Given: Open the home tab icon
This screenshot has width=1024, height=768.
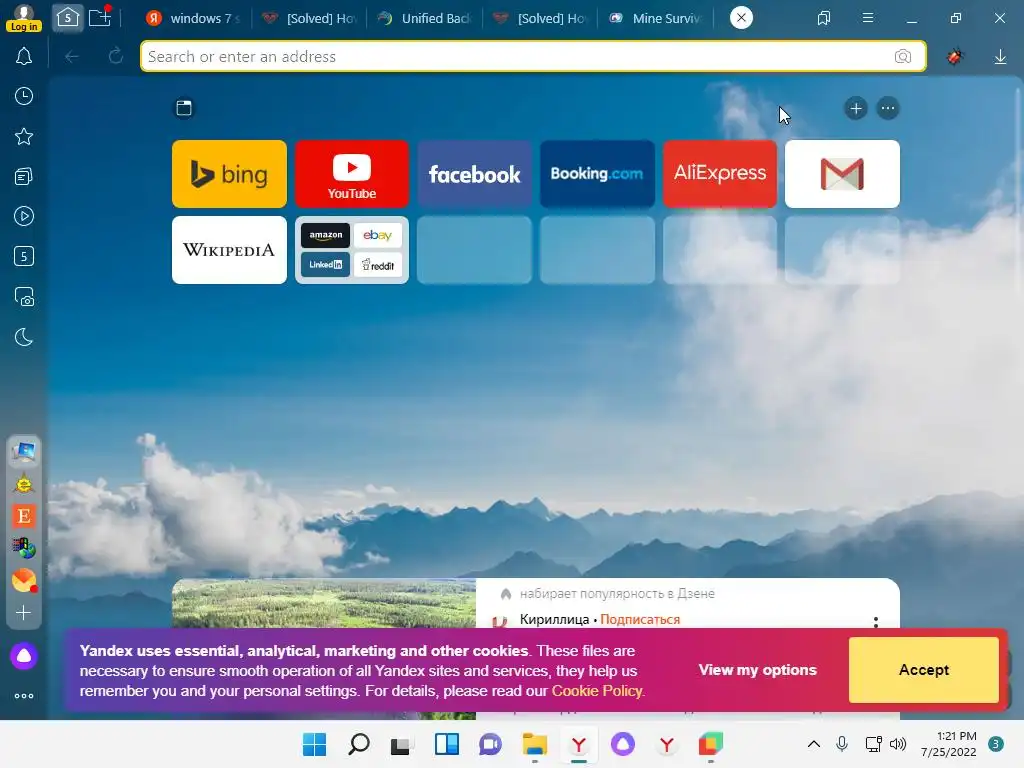Looking at the screenshot, I should (x=67, y=18).
